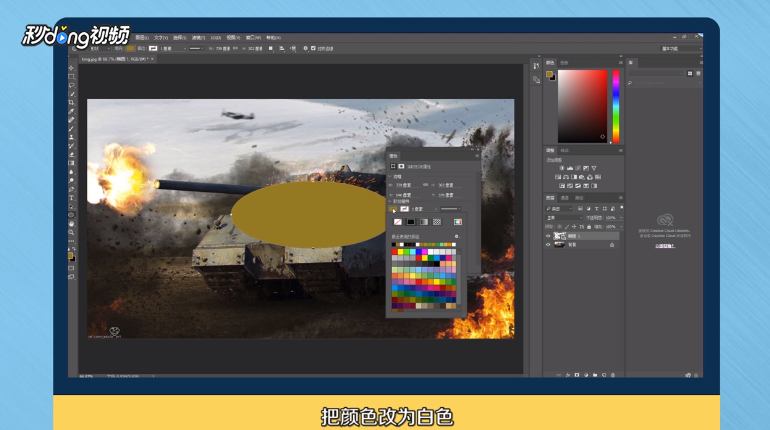Open the layer filter type dropdown
This screenshot has width=770, height=430.
[x=559, y=209]
